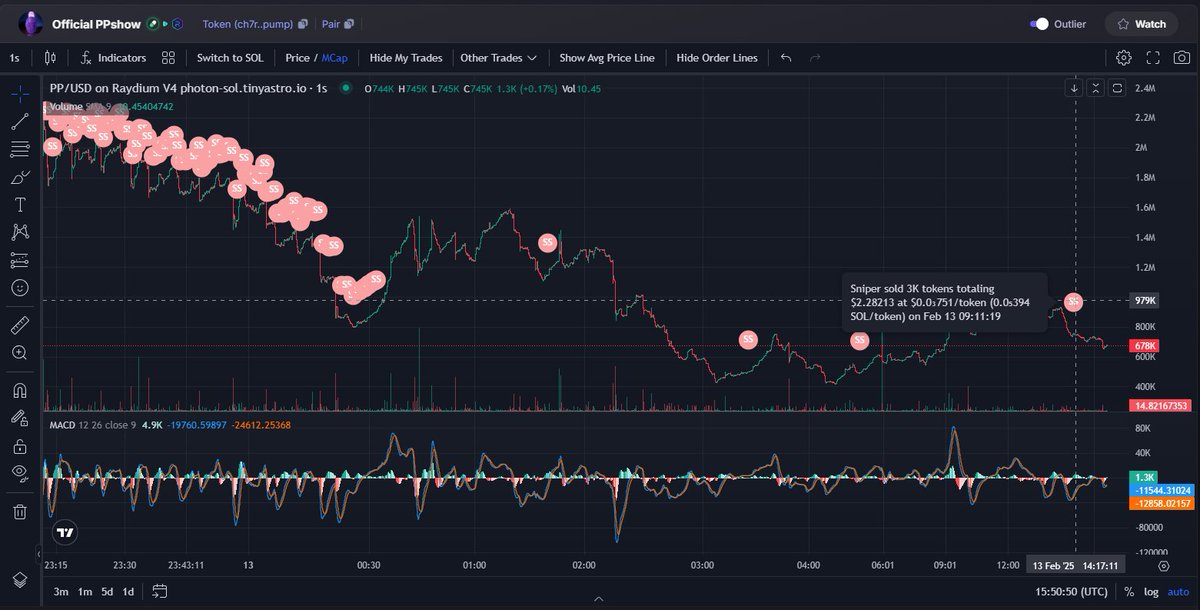Open the layout grid selector
Viewport: 1200px width, 610px height.
tap(168, 58)
